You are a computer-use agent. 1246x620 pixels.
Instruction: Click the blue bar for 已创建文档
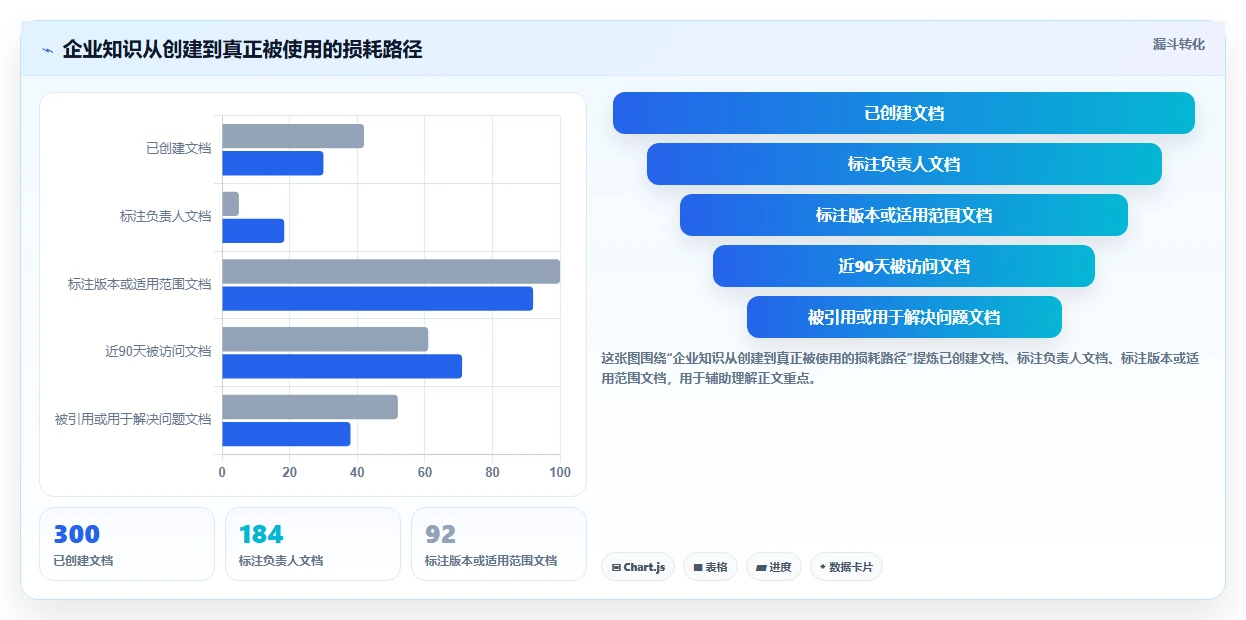[x=272, y=163]
